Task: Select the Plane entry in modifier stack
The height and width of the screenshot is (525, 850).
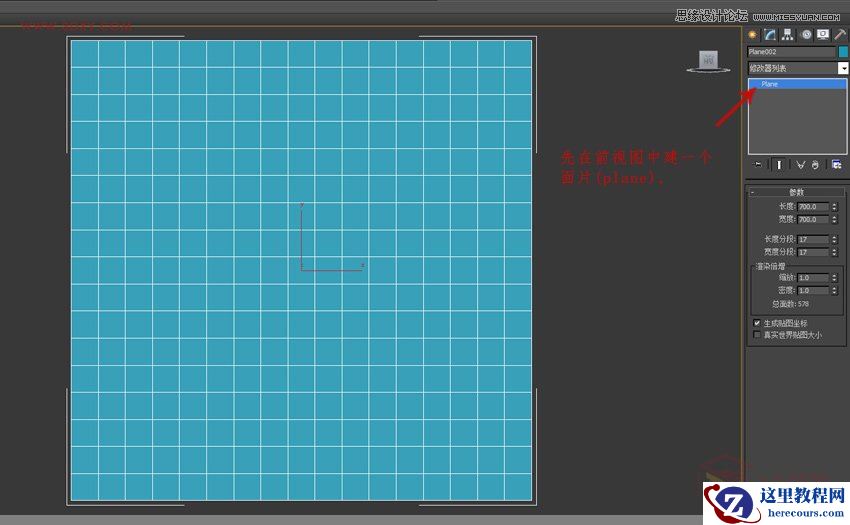Action: [x=797, y=84]
